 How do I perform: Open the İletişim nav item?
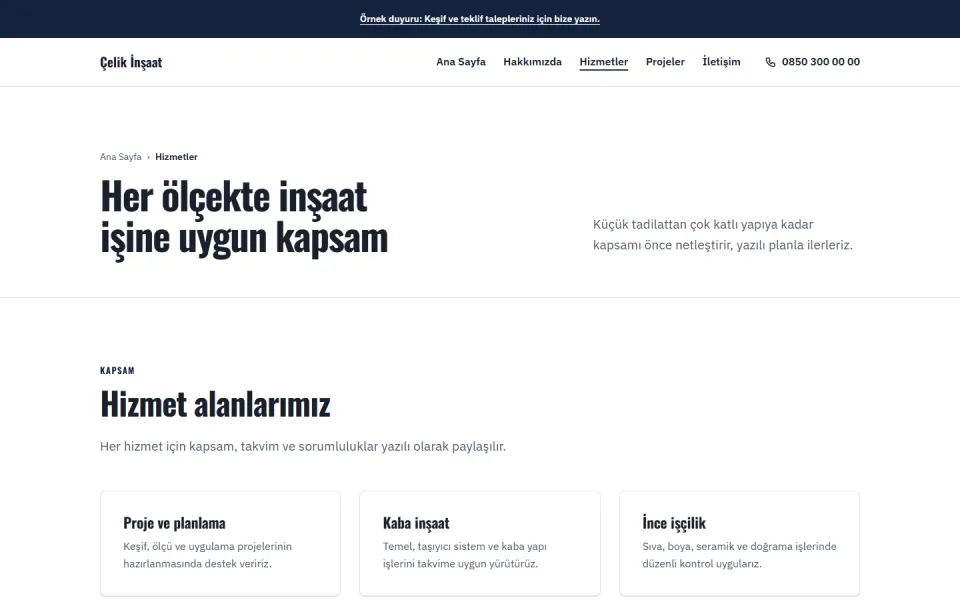pyautogui.click(x=721, y=62)
